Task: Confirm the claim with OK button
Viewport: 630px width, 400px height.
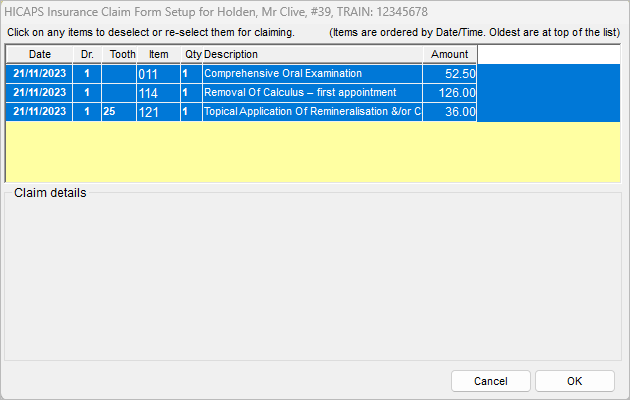Action: [x=575, y=381]
